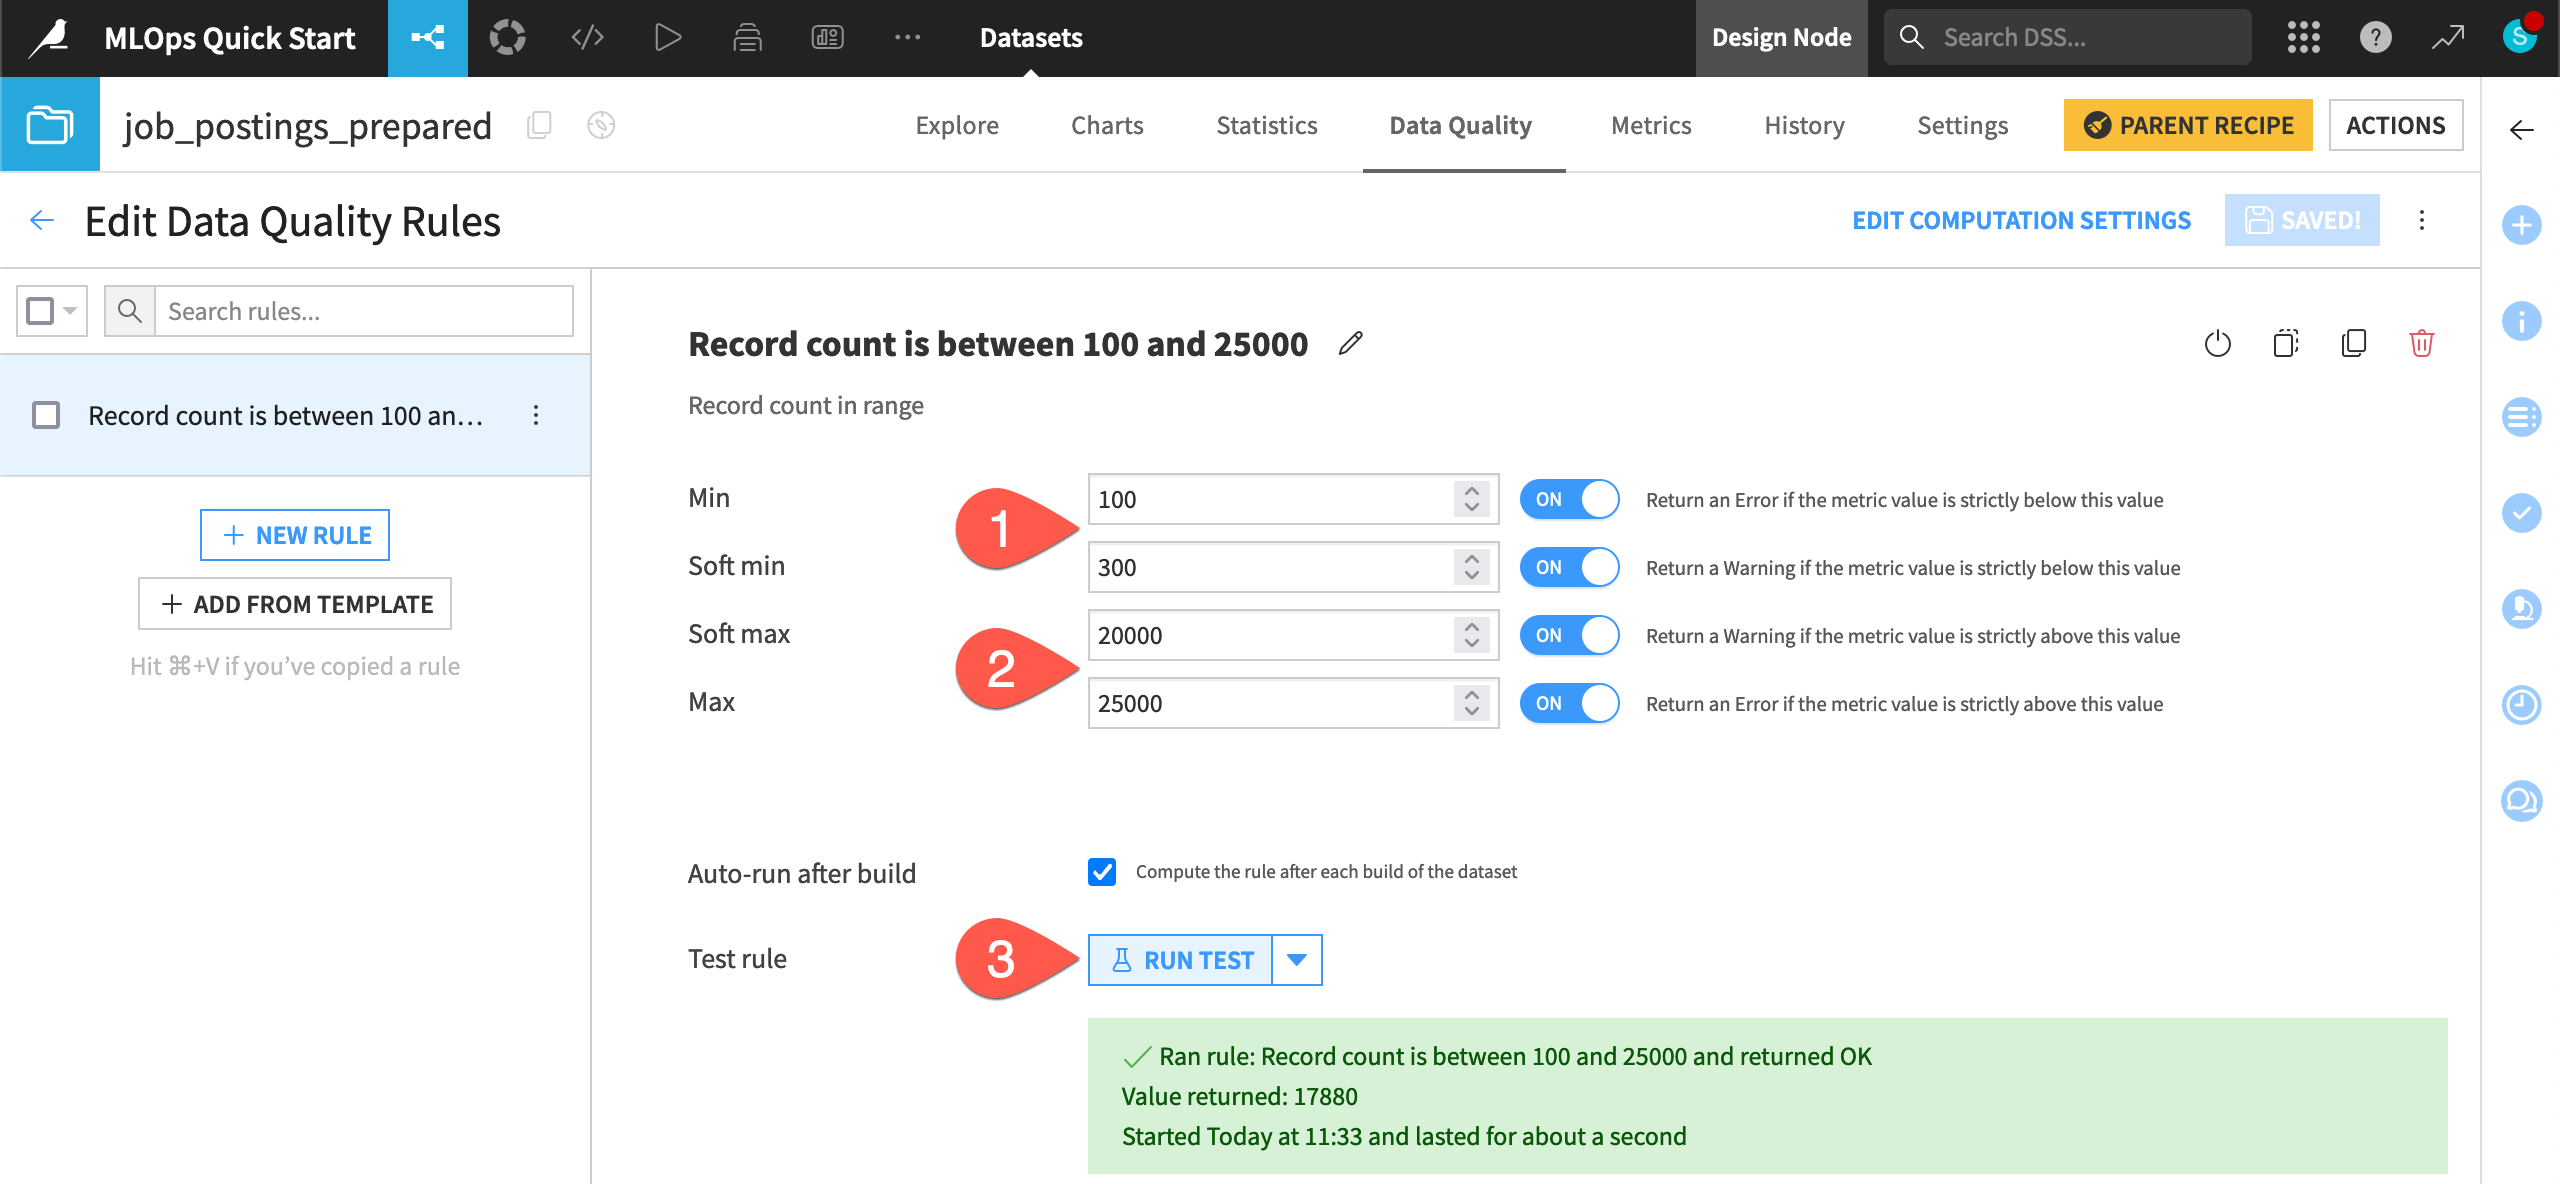The height and width of the screenshot is (1184, 2560).
Task: Click the NEW RULE button
Action: pyautogui.click(x=297, y=534)
